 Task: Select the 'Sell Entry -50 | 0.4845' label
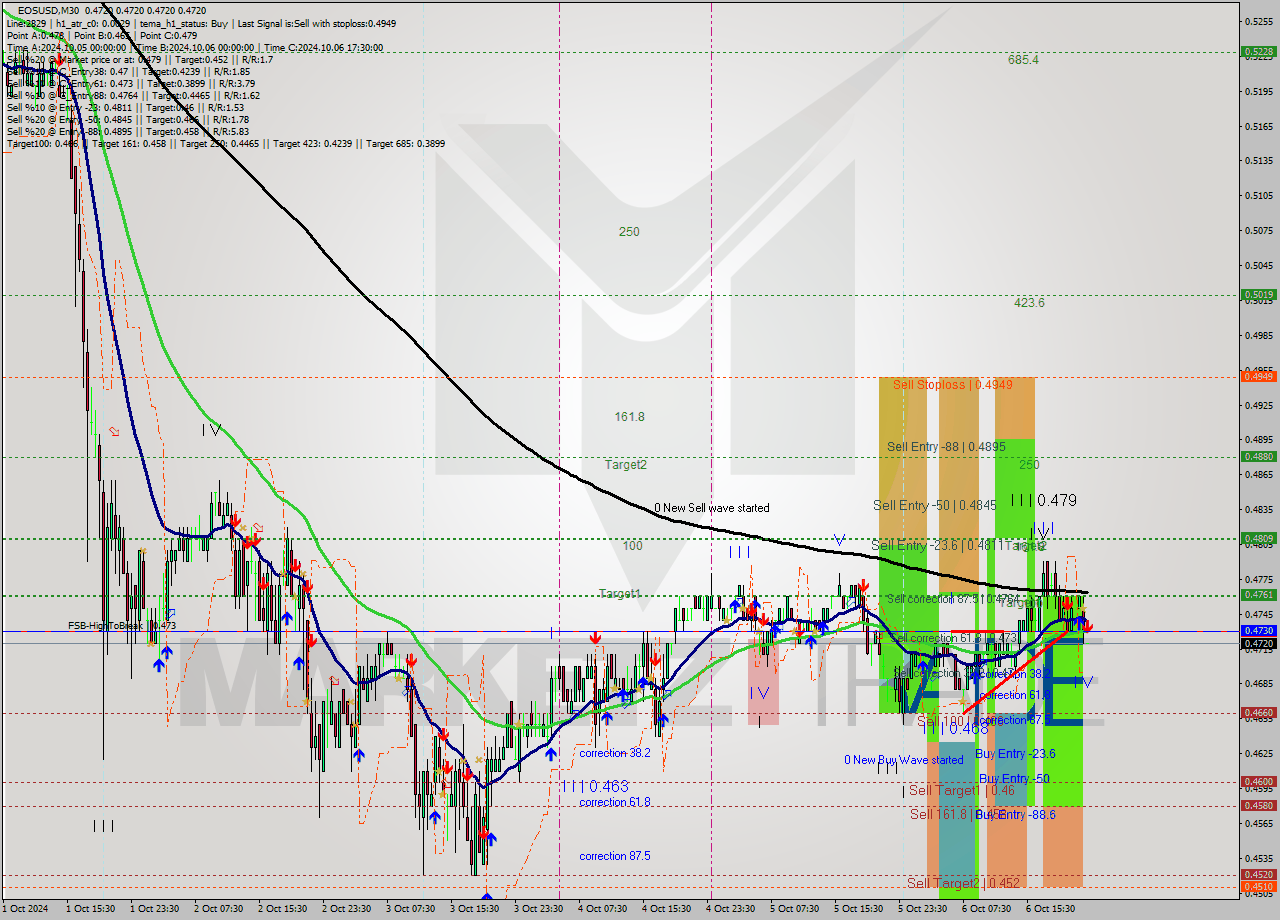[935, 505]
